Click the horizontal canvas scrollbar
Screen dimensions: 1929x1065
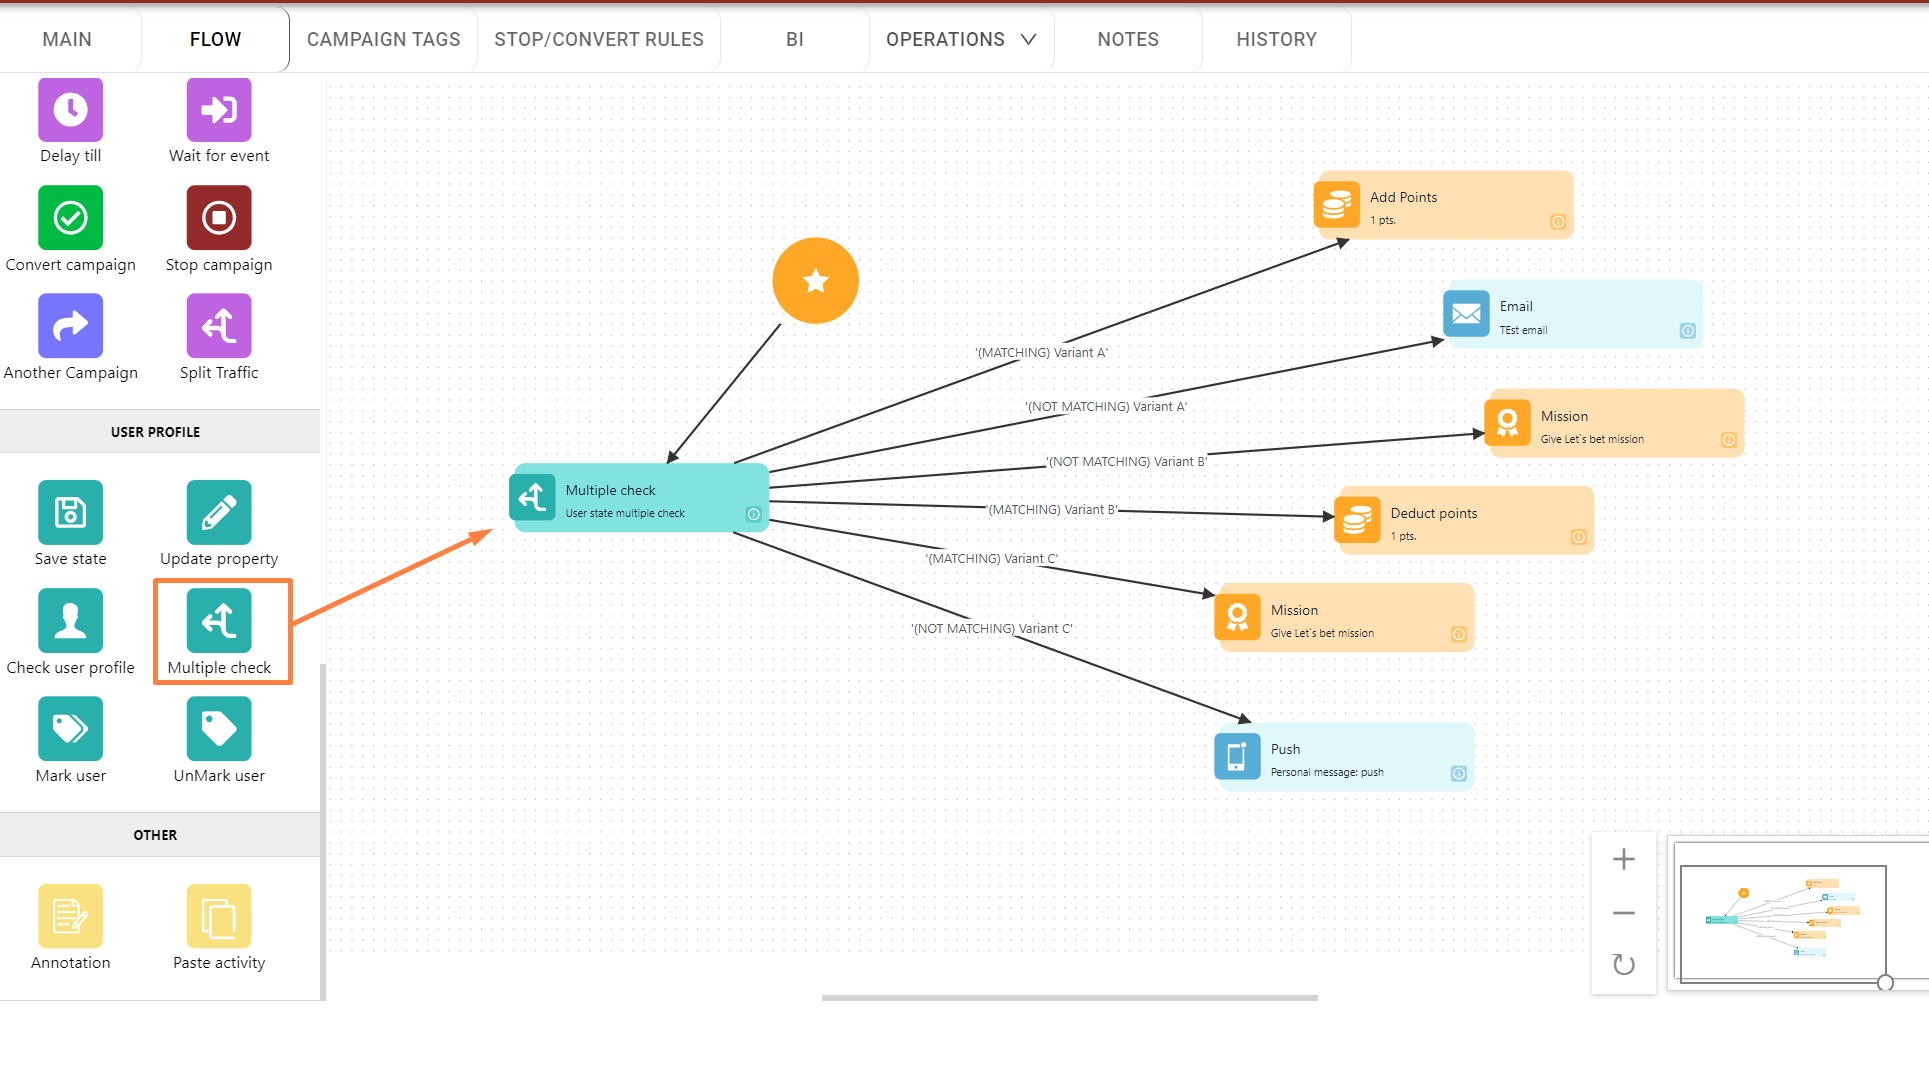click(x=1069, y=997)
